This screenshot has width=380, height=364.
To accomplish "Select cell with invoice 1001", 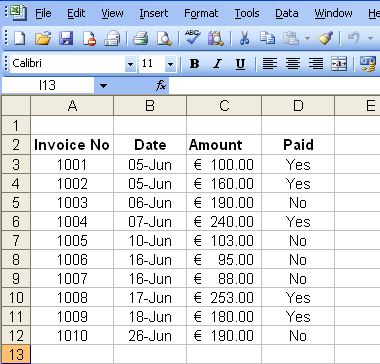I will point(72,164).
